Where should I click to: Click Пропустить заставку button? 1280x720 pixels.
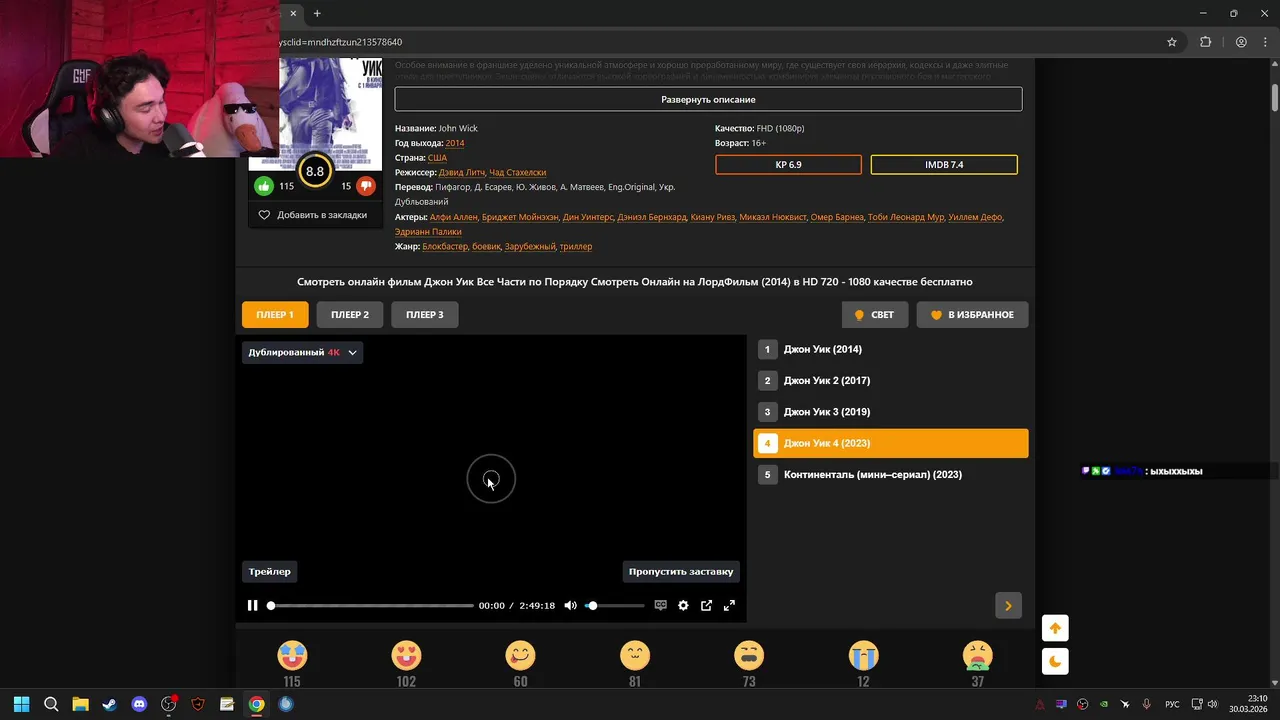click(x=681, y=571)
